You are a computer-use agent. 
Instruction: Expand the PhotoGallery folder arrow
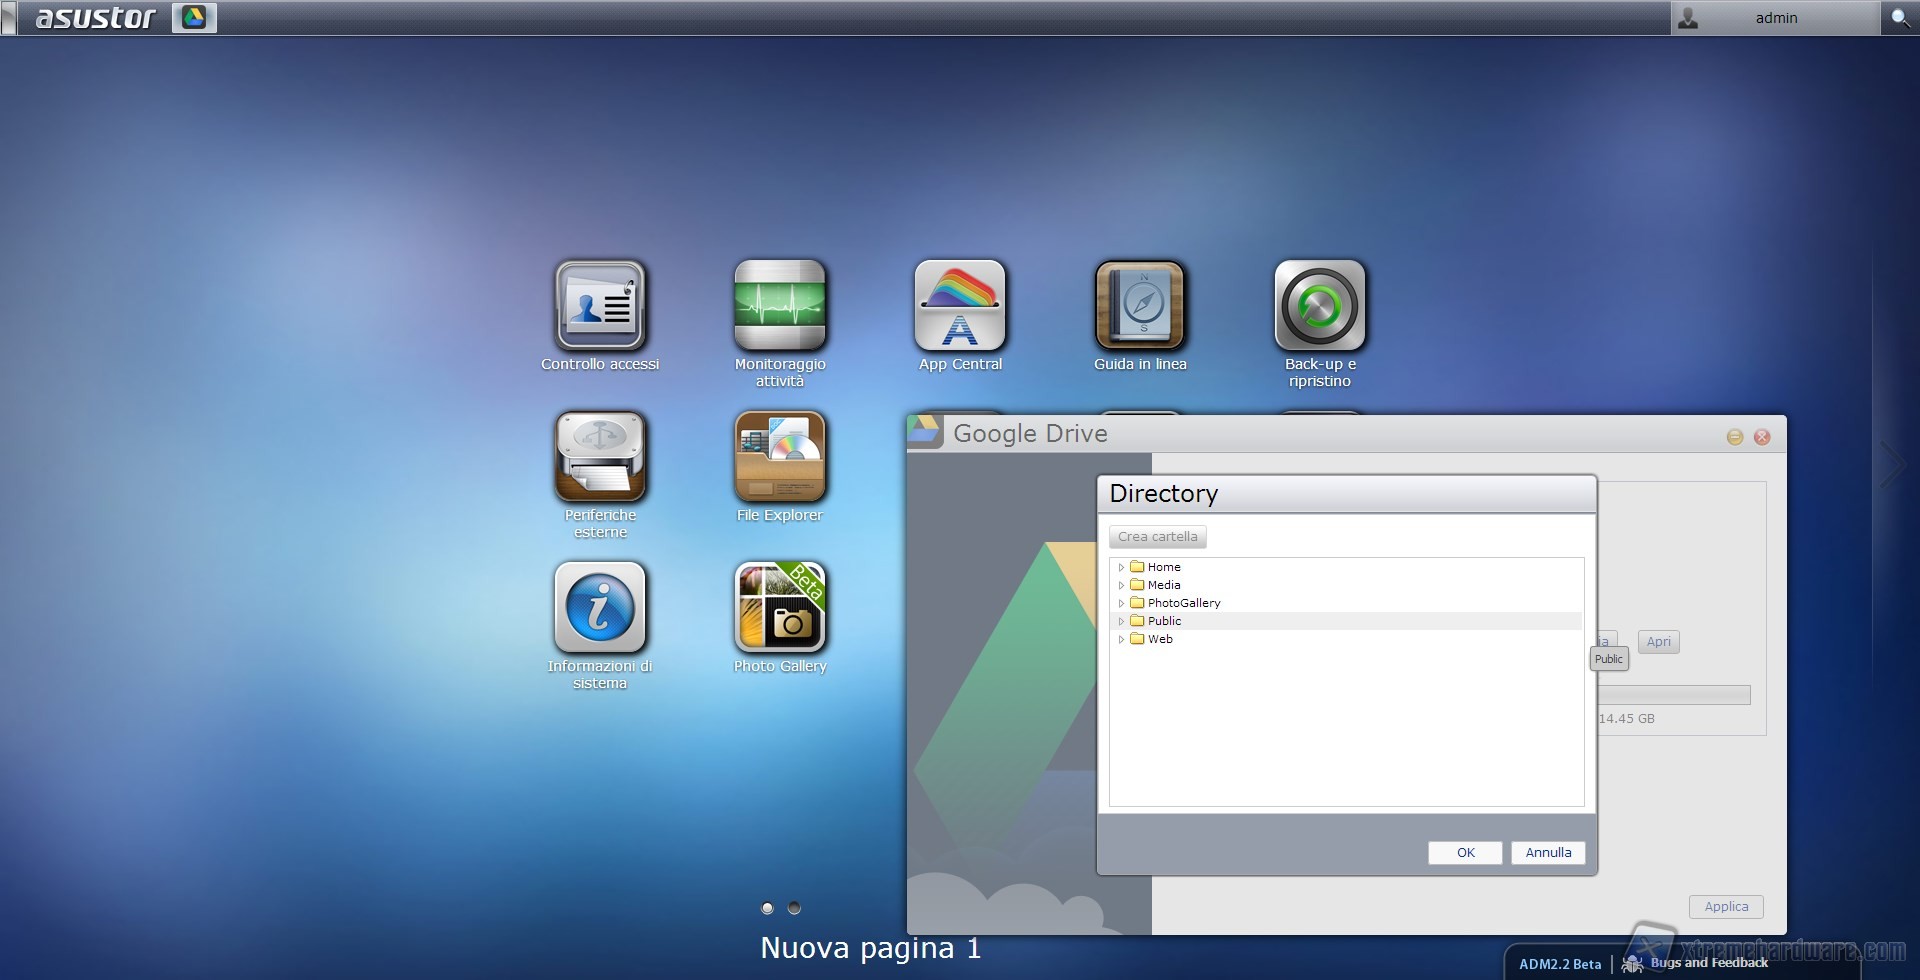point(1121,603)
